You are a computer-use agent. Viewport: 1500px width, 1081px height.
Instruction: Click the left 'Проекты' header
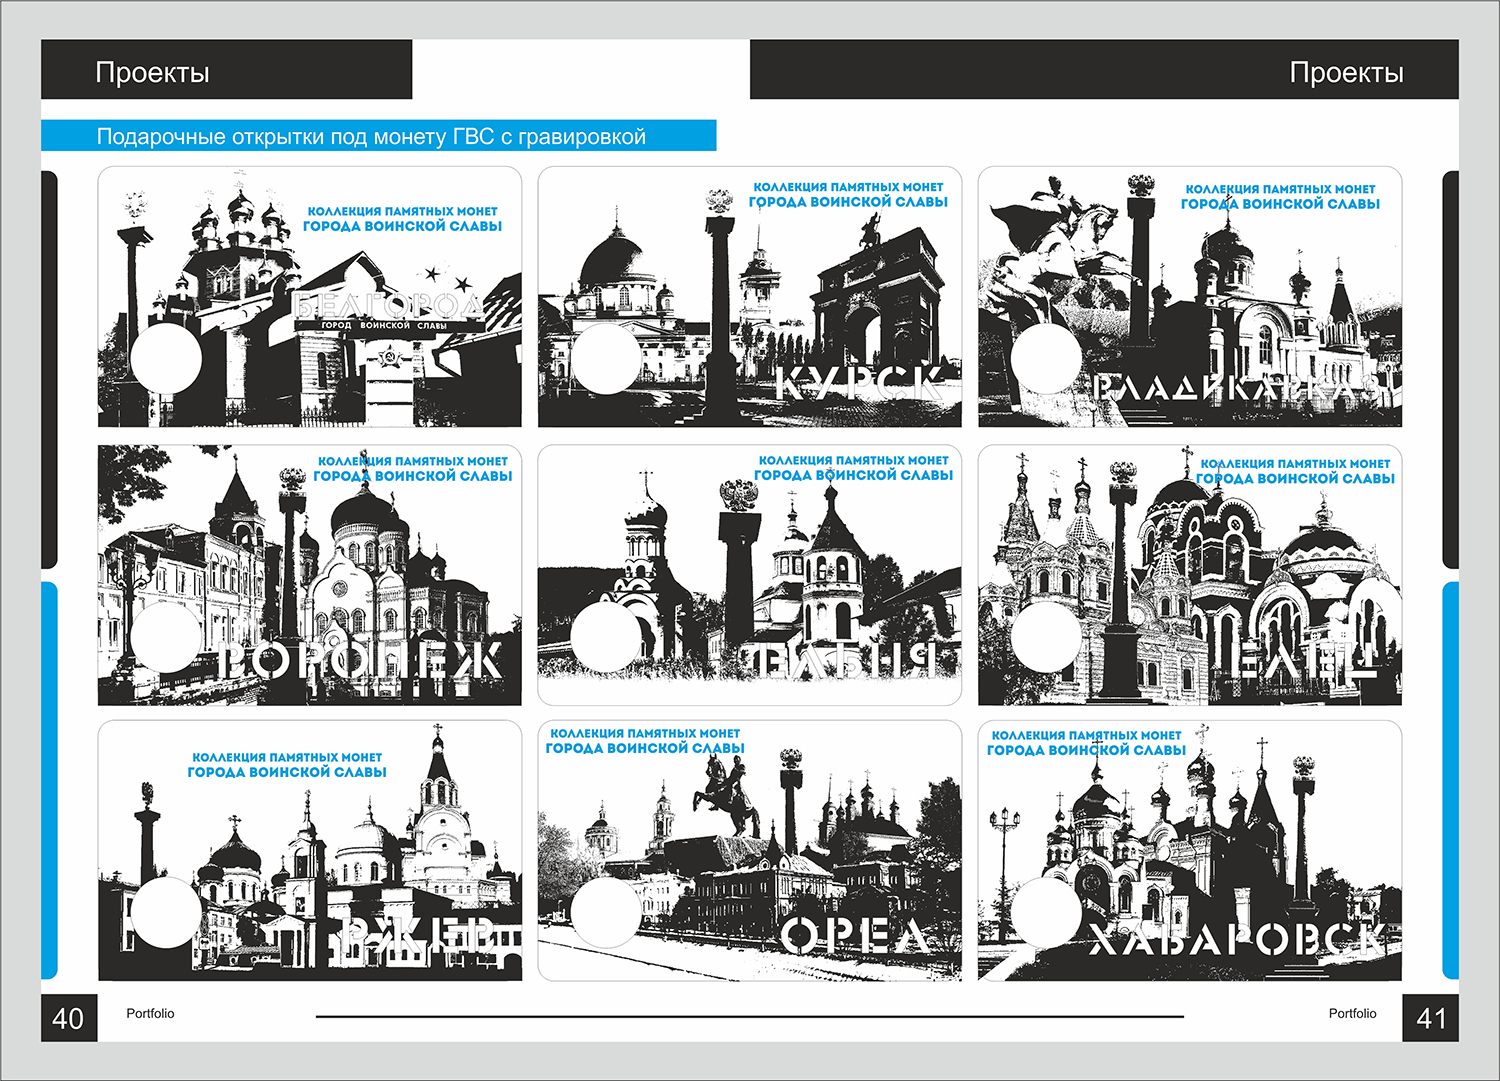coord(152,72)
